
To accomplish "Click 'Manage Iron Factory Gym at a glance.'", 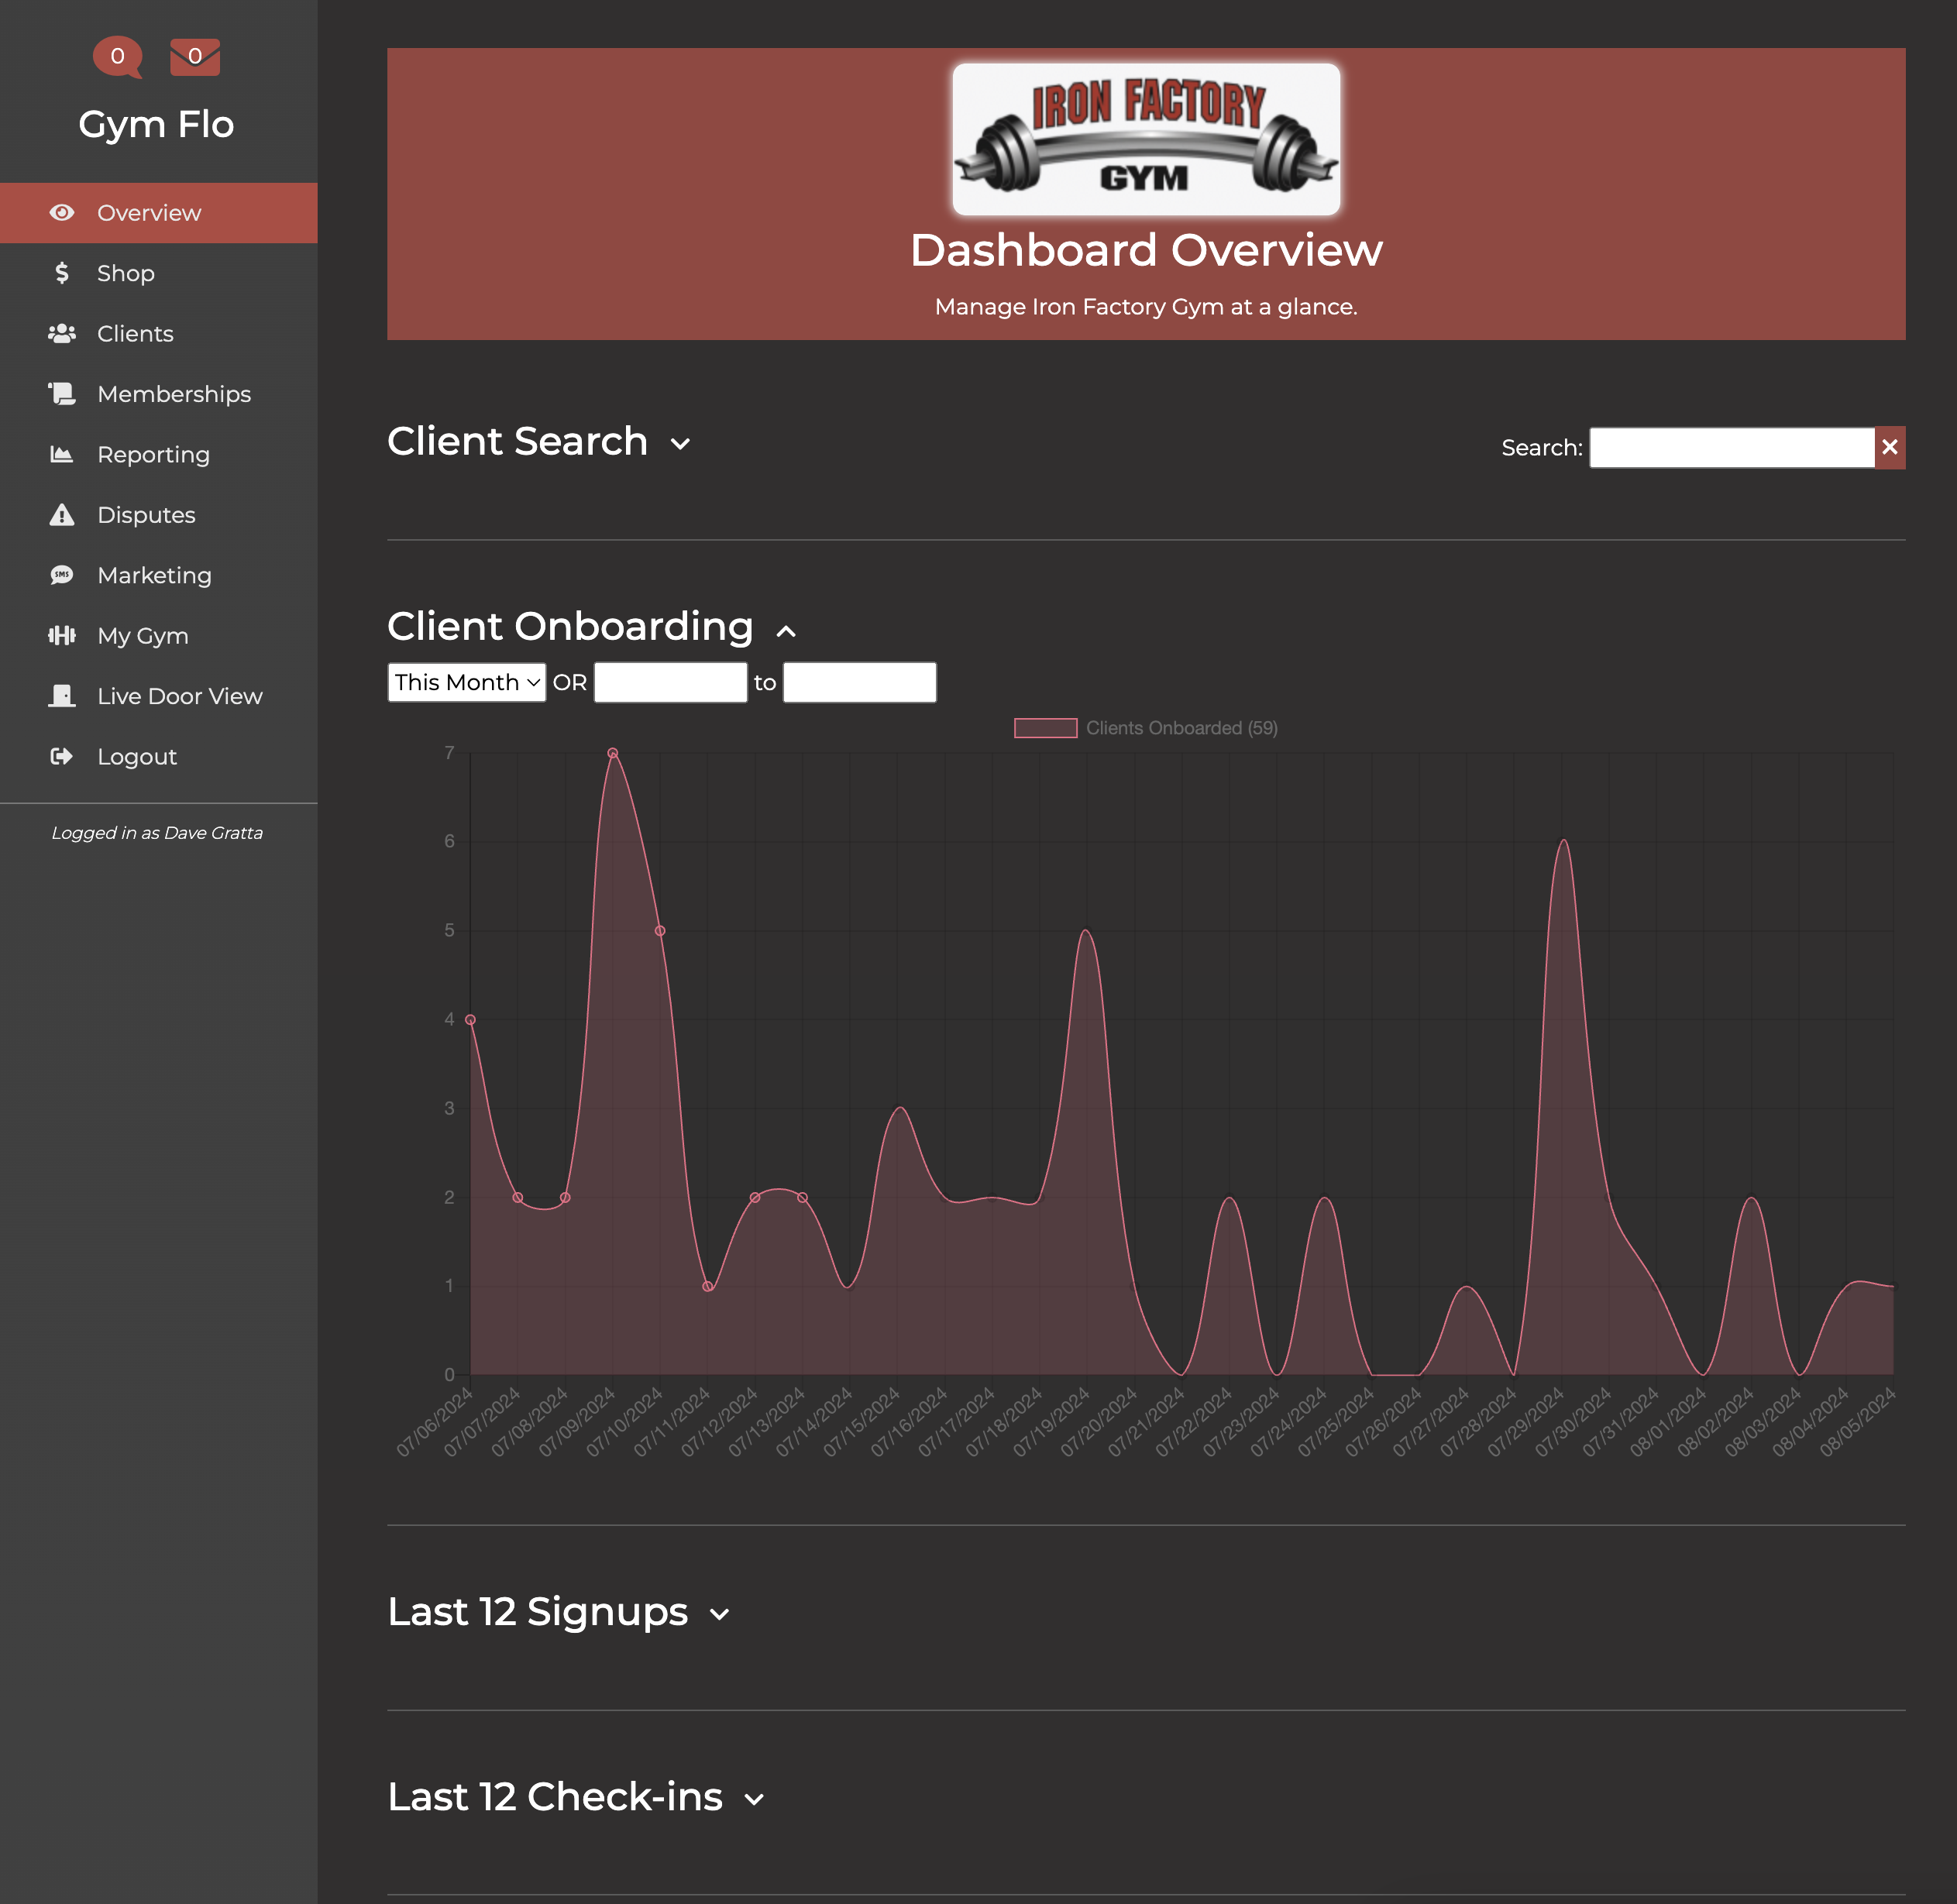I will click(1146, 307).
